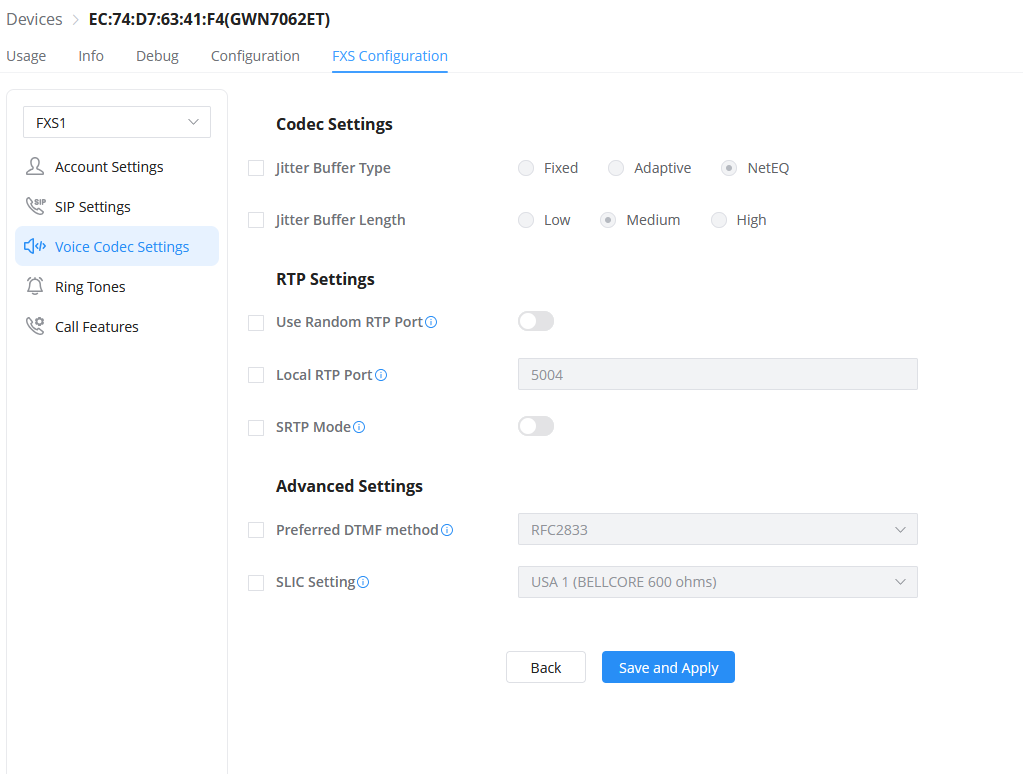Click the device name EC:74:D7:63:41:F4(GWN7062ET)
The height and width of the screenshot is (774, 1023).
click(209, 20)
